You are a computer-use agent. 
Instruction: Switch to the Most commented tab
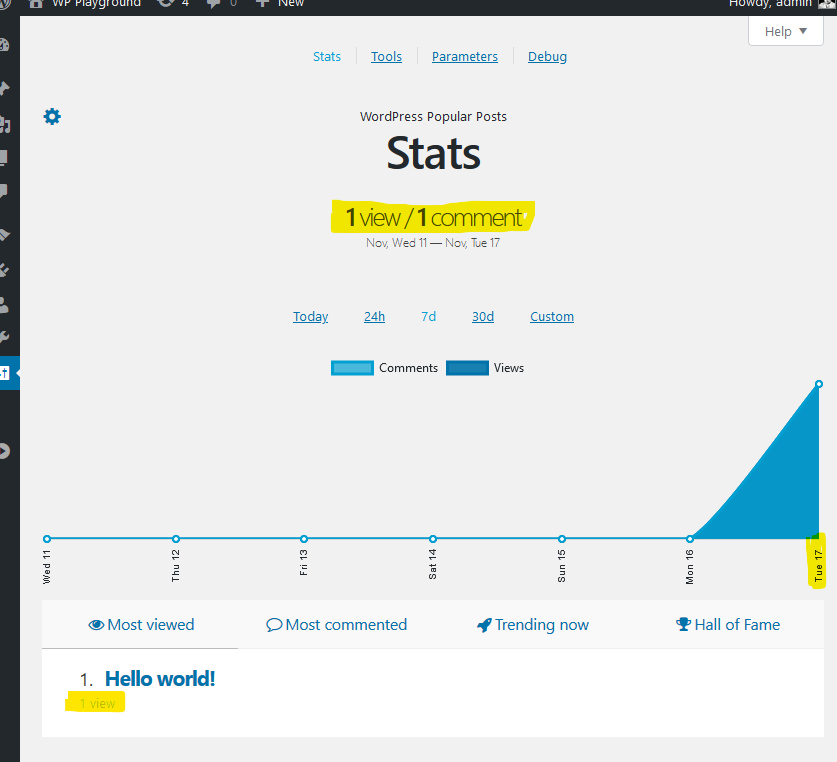click(336, 624)
